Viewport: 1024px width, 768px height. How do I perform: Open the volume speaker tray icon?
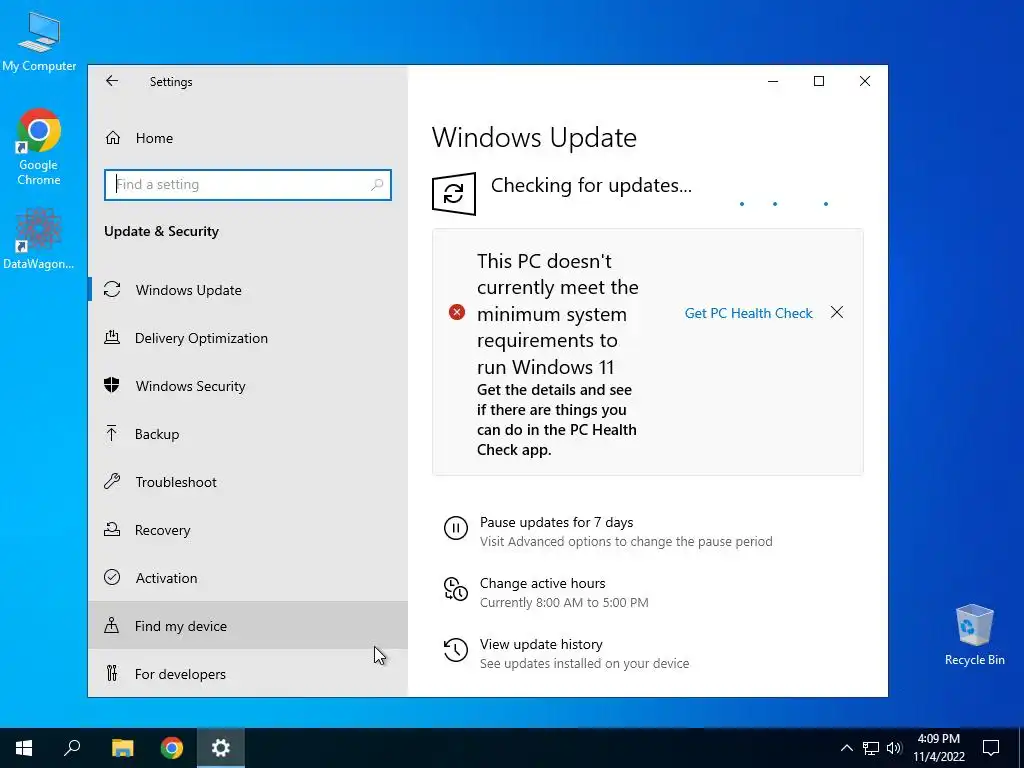click(x=894, y=748)
